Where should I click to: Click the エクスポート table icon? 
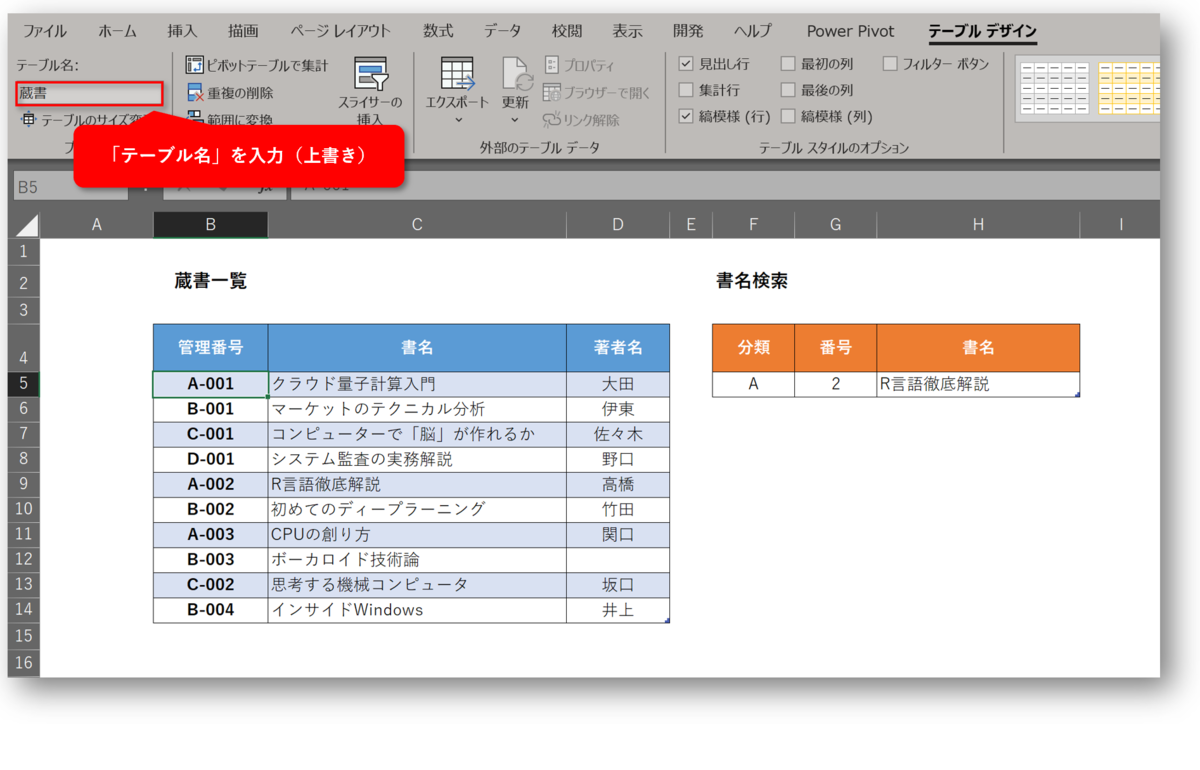tap(457, 75)
